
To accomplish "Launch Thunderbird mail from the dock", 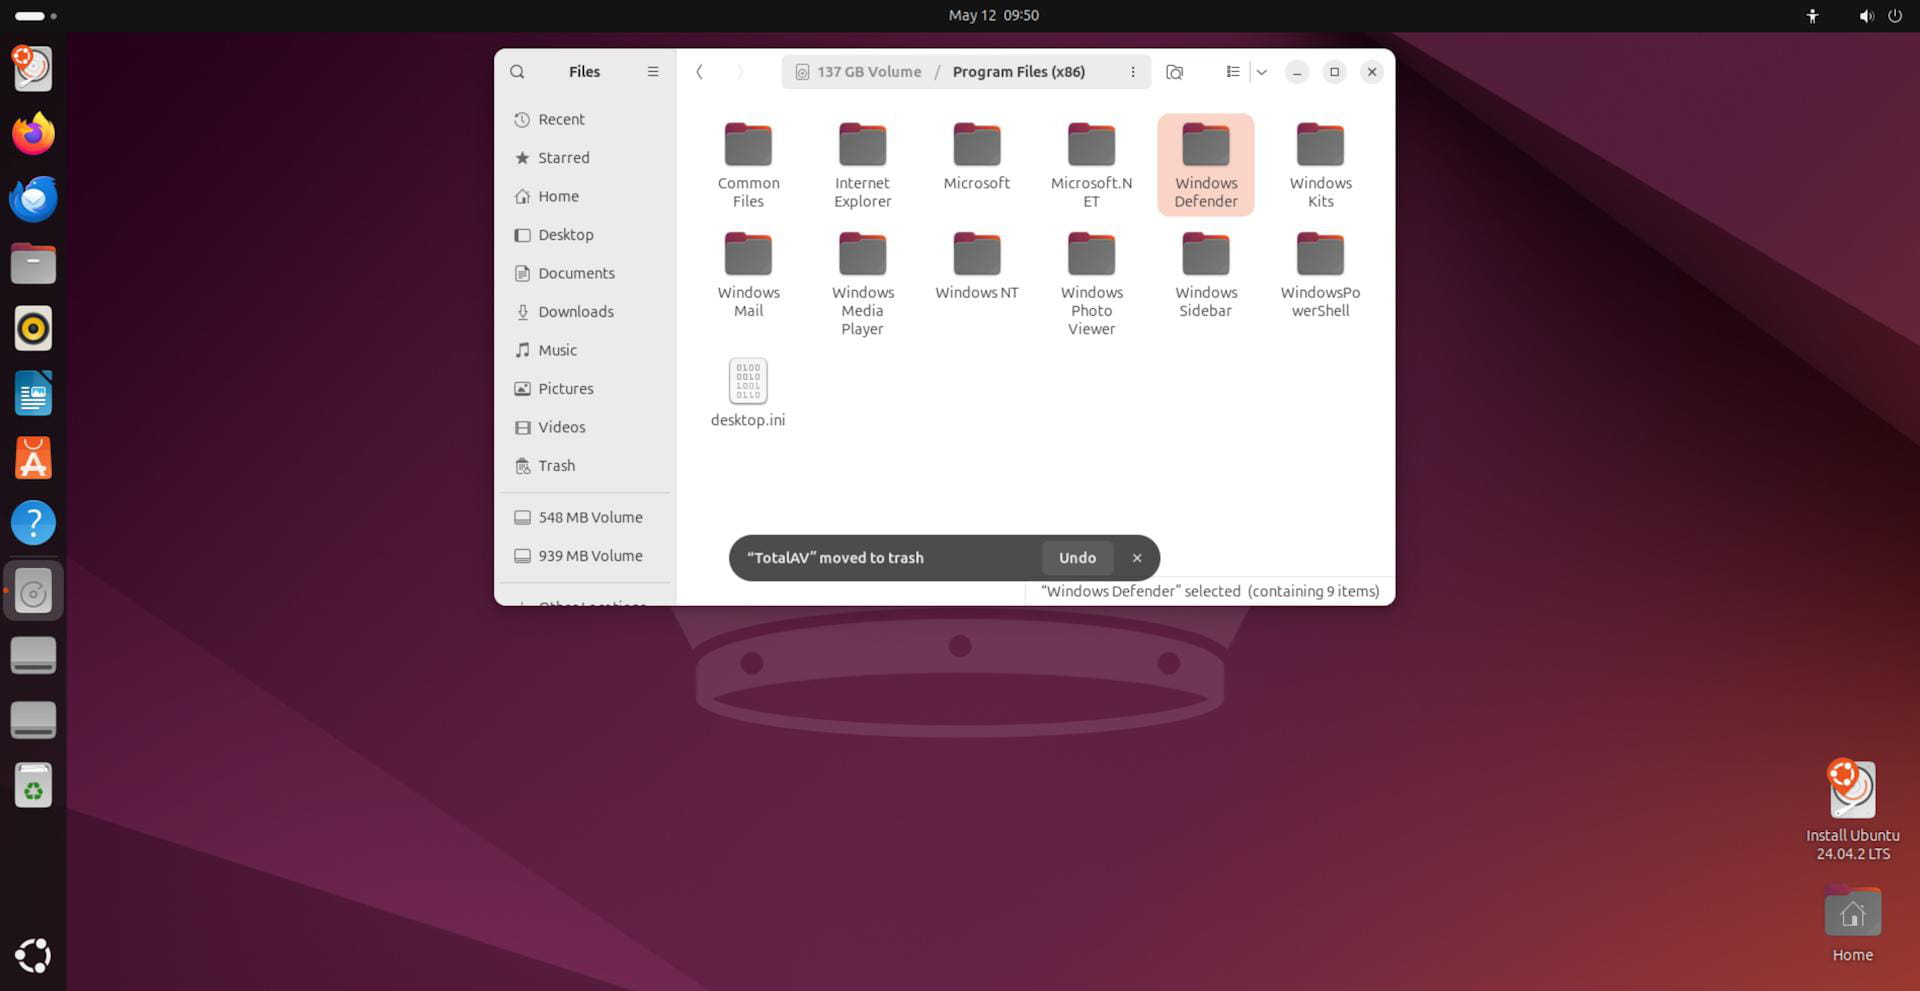I will pos(33,198).
